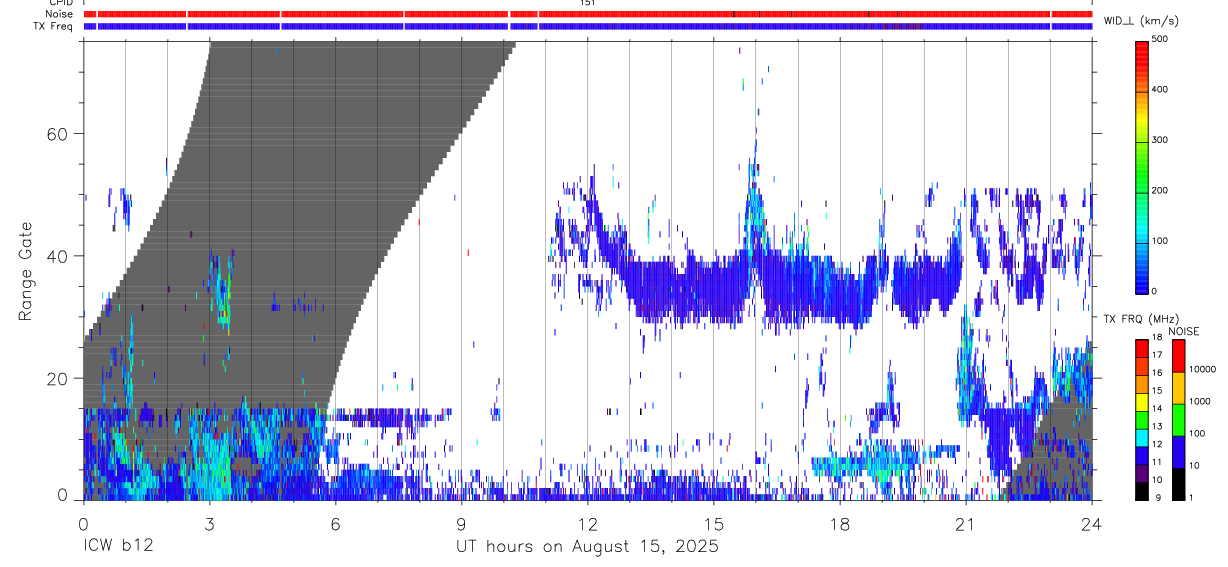Viewport: 1228px width, 567px height.
Task: Click the red top segment of NOISE legend
Action: (1178, 356)
